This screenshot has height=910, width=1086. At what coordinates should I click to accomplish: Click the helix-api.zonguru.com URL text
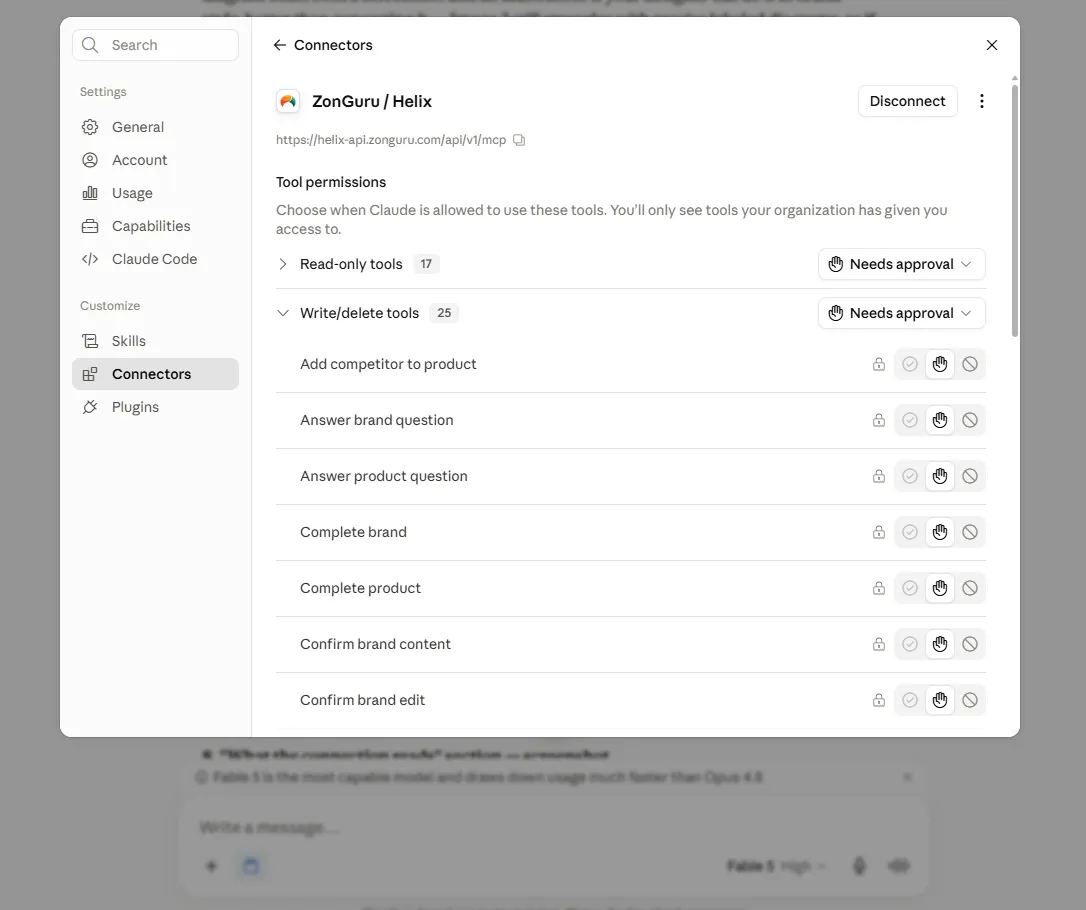[x=391, y=140]
